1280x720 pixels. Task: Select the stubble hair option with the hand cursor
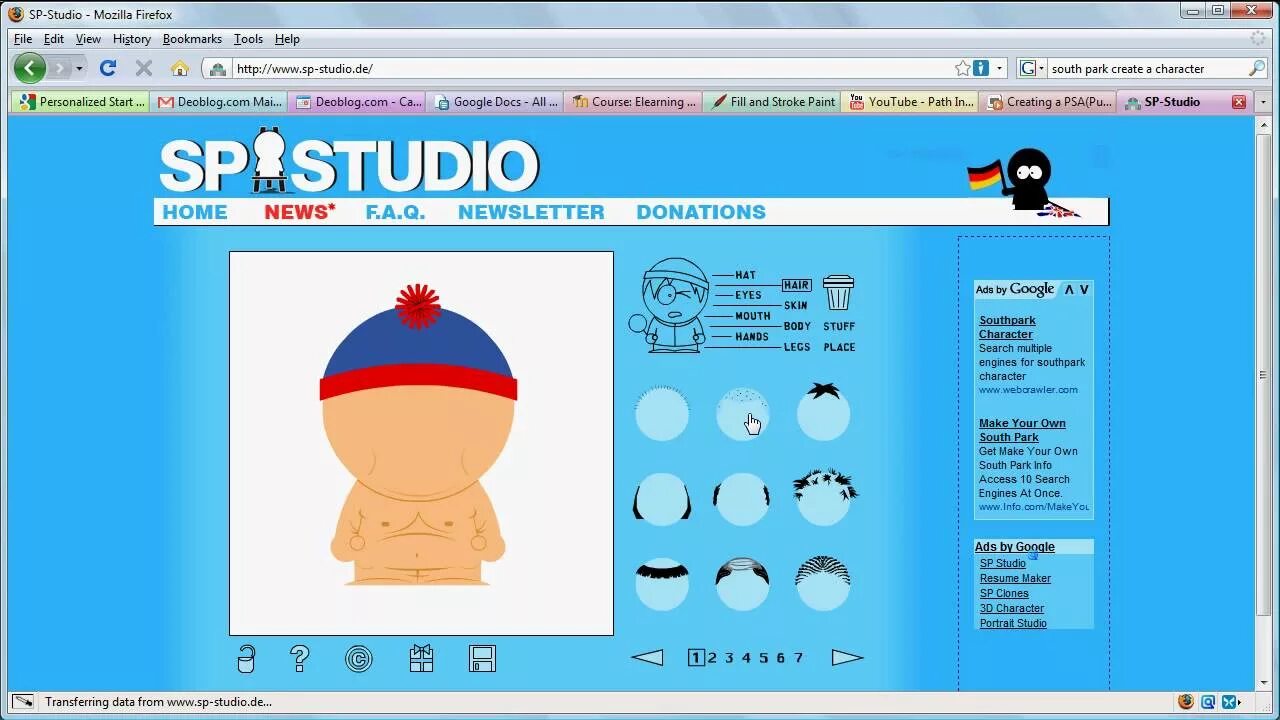(x=743, y=414)
